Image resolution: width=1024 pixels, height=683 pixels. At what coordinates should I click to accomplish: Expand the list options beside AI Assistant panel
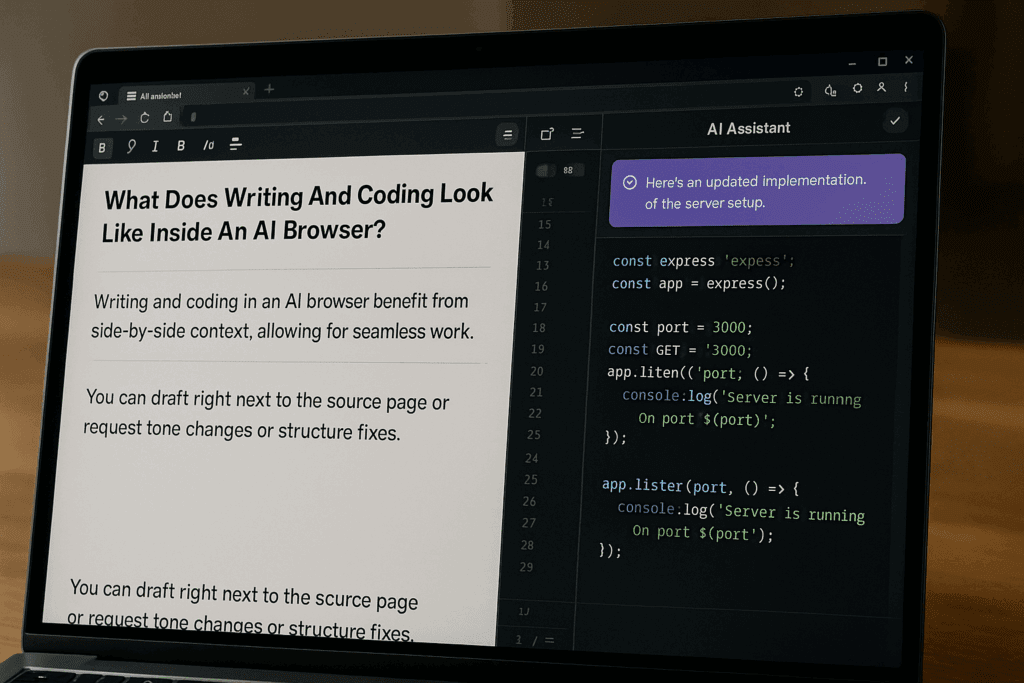pos(578,132)
